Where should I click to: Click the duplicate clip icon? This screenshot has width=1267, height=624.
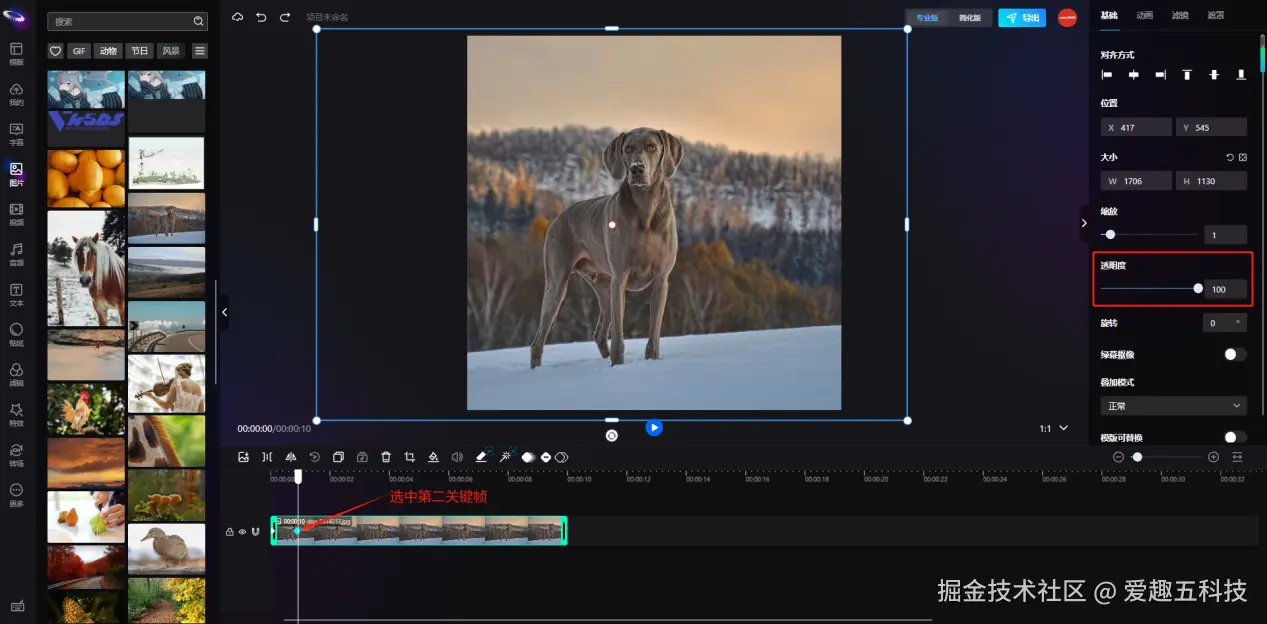[338, 457]
